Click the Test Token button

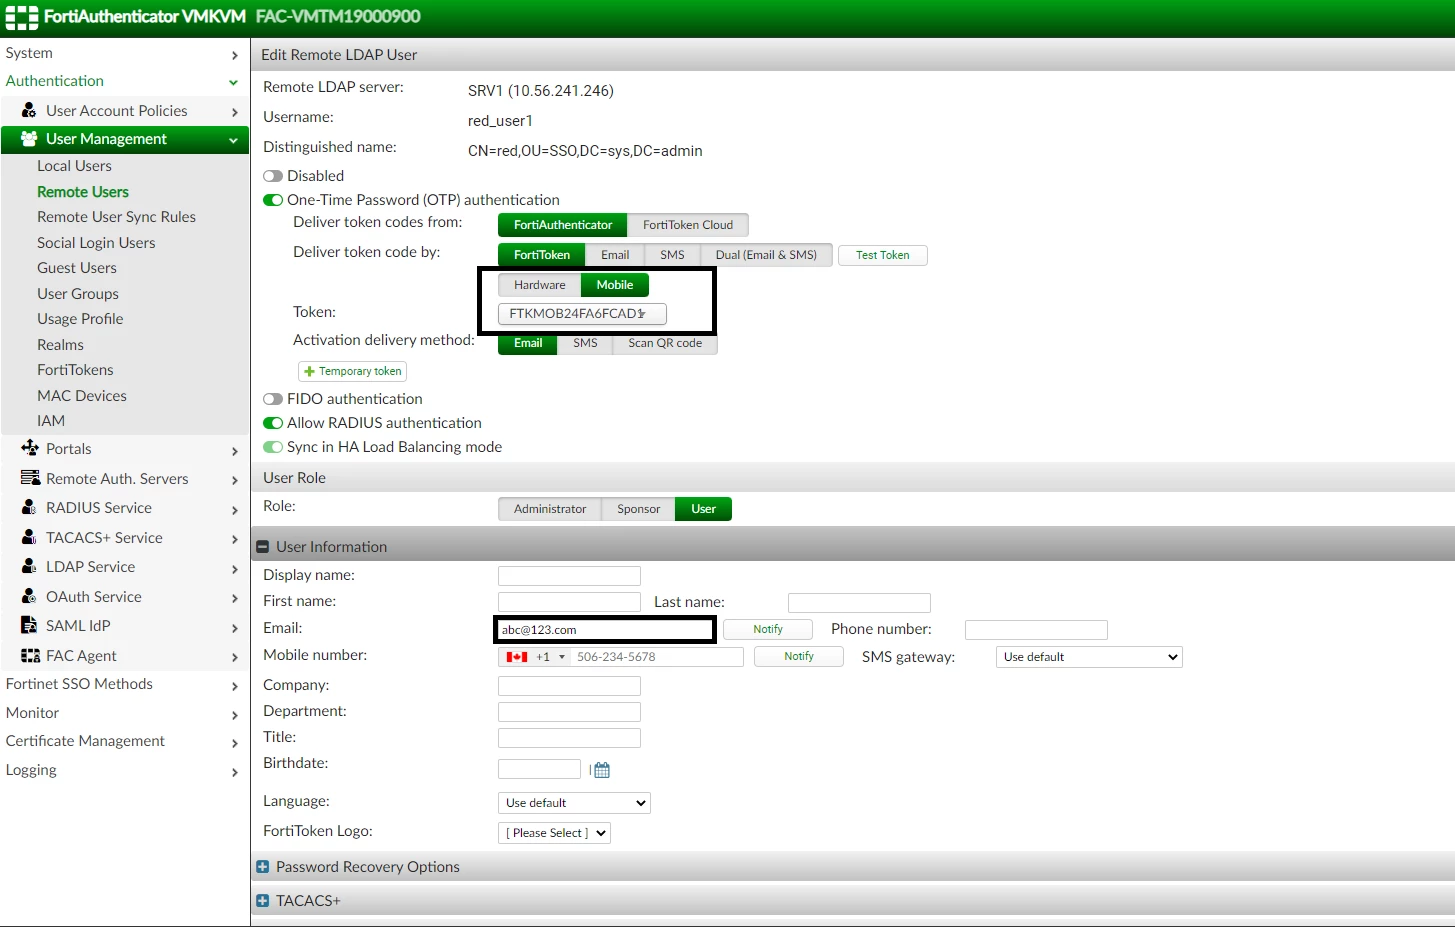tap(883, 255)
